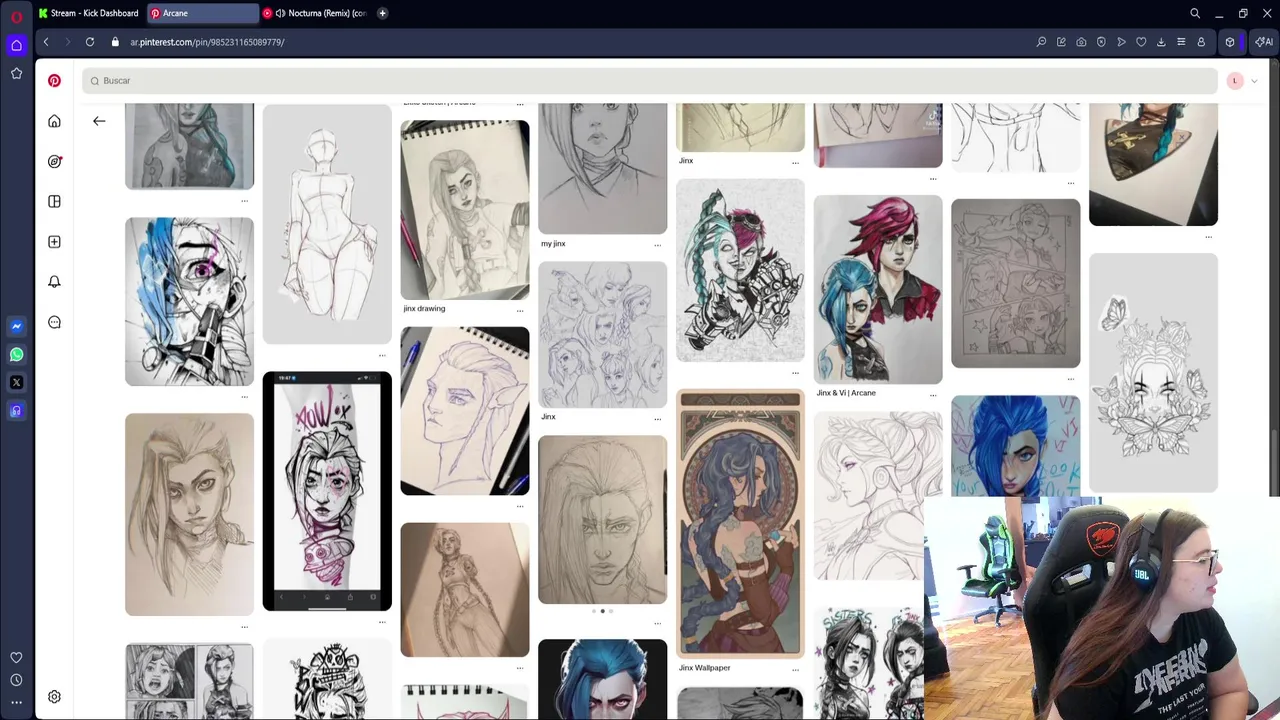Click the find-in-page magnifier toolbar icon
This screenshot has width=1280, height=720.
pos(1041,42)
